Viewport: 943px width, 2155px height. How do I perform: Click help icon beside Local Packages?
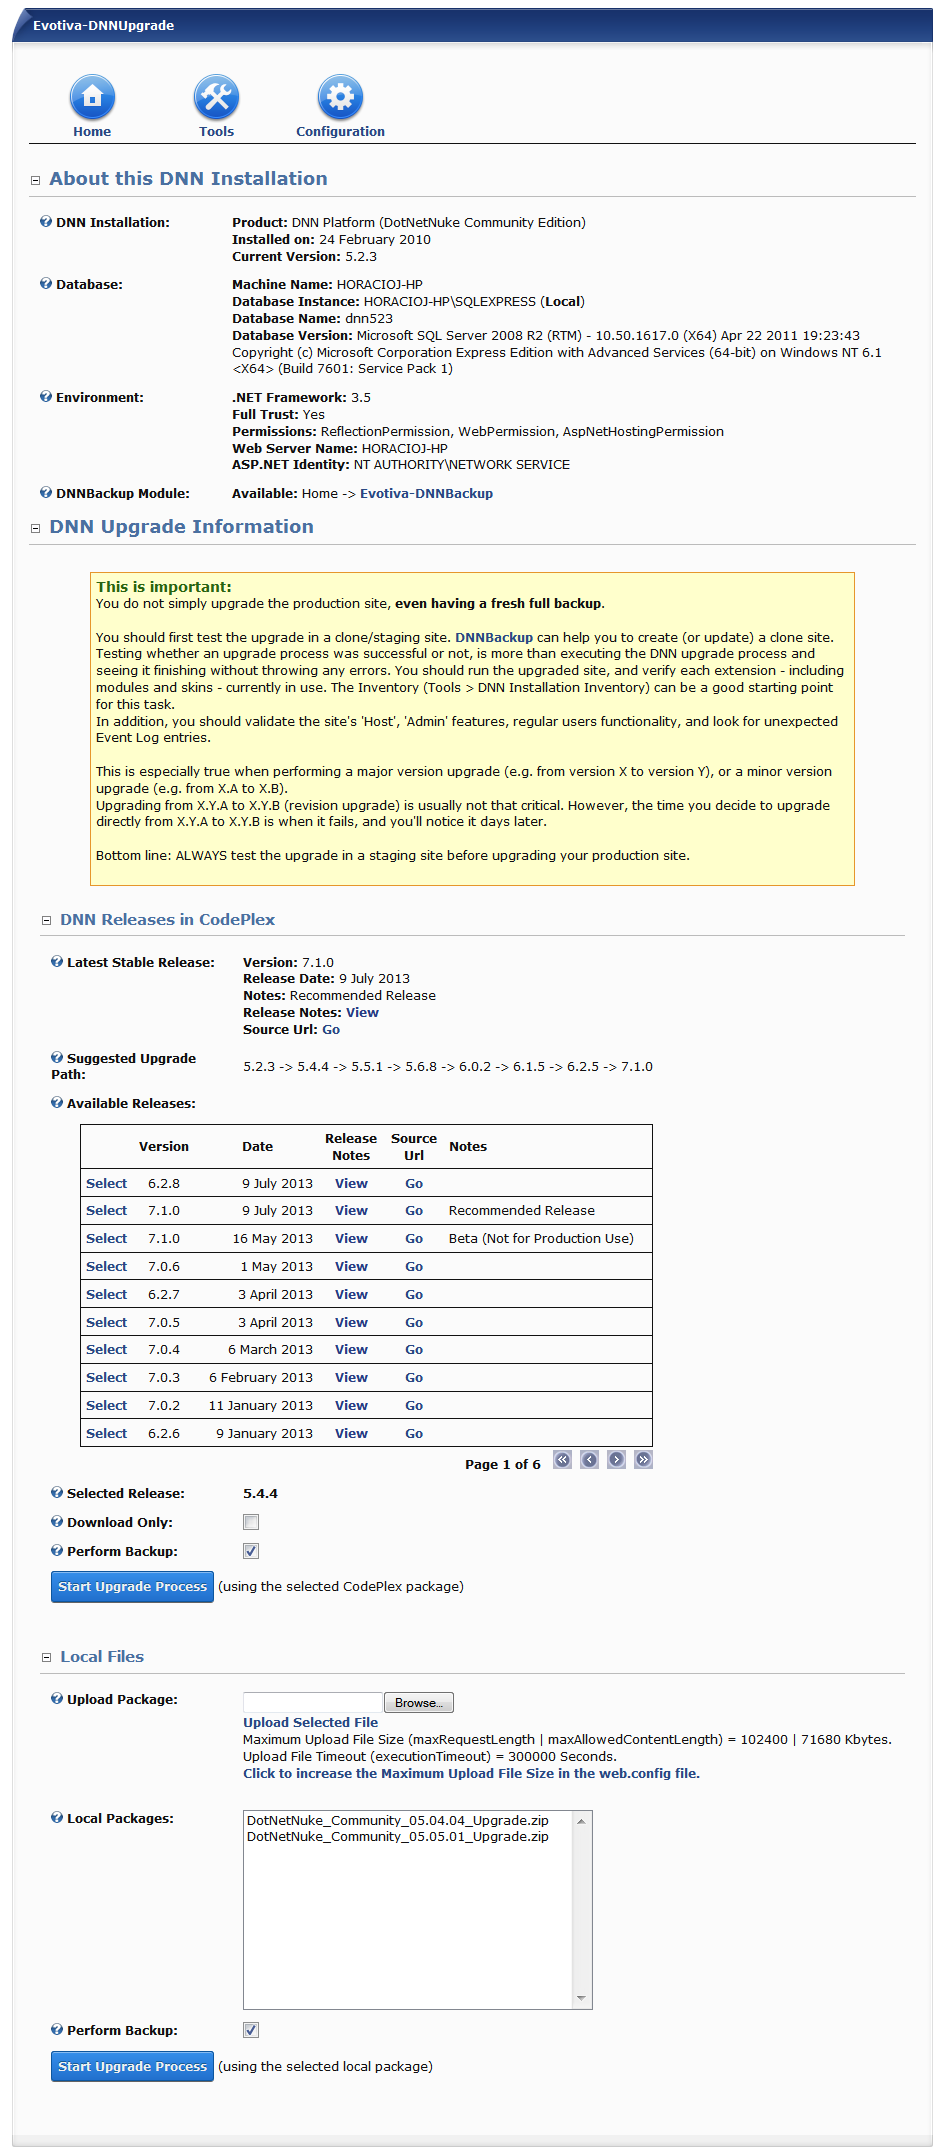tap(57, 1818)
